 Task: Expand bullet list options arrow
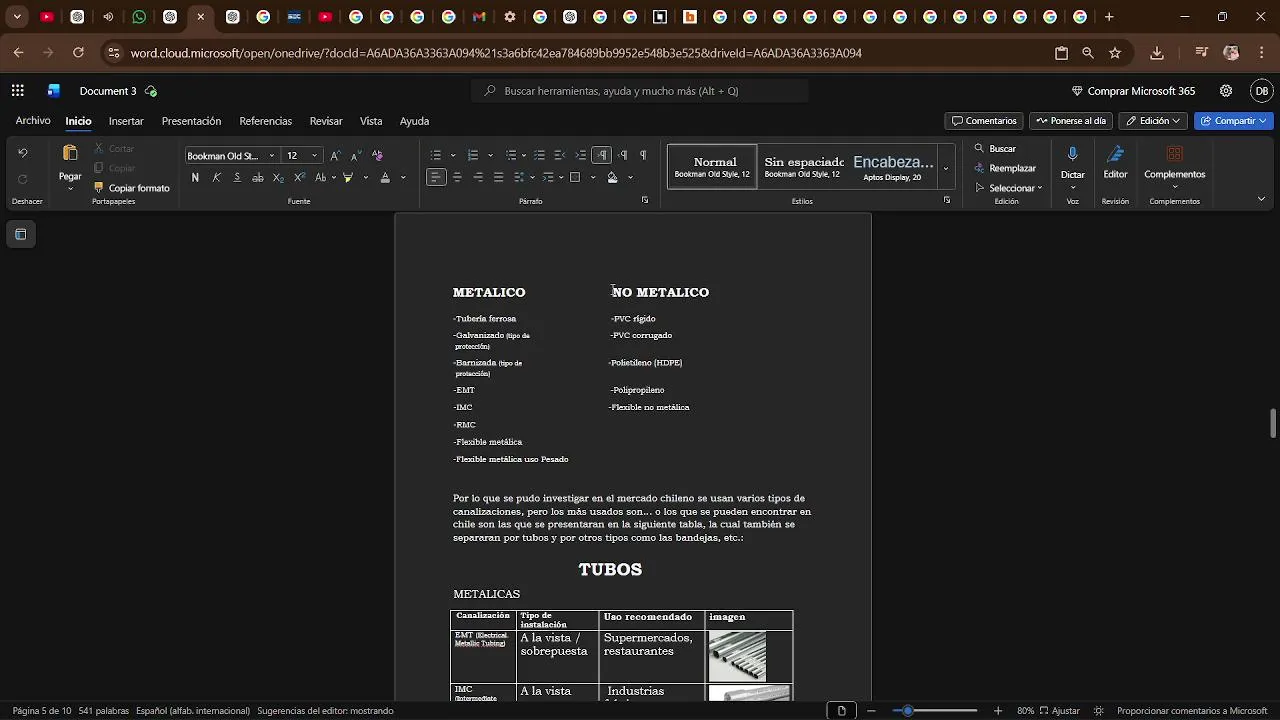tap(453, 155)
